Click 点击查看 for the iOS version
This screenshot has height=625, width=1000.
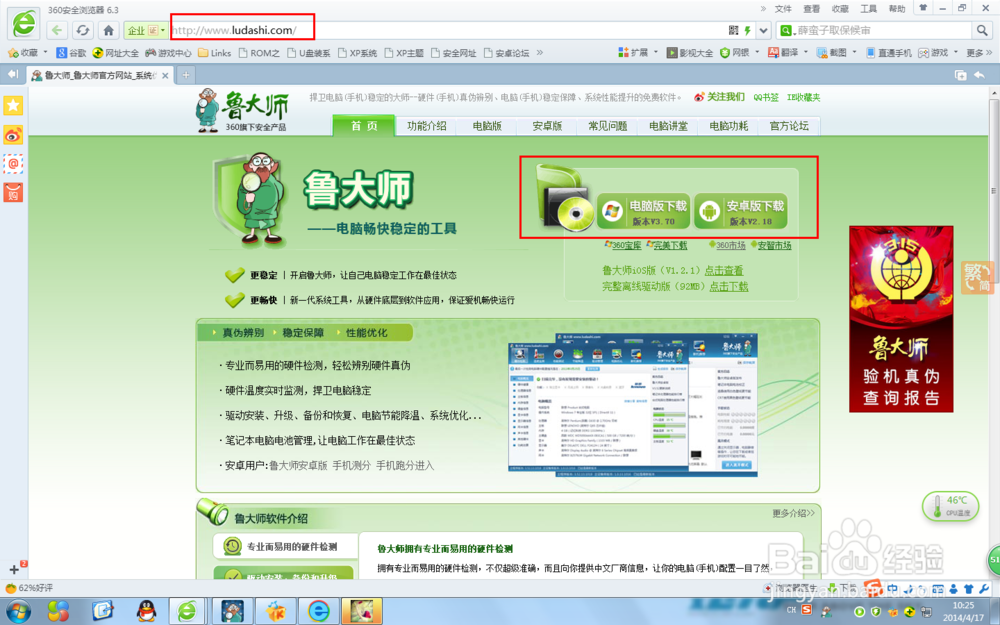(724, 270)
